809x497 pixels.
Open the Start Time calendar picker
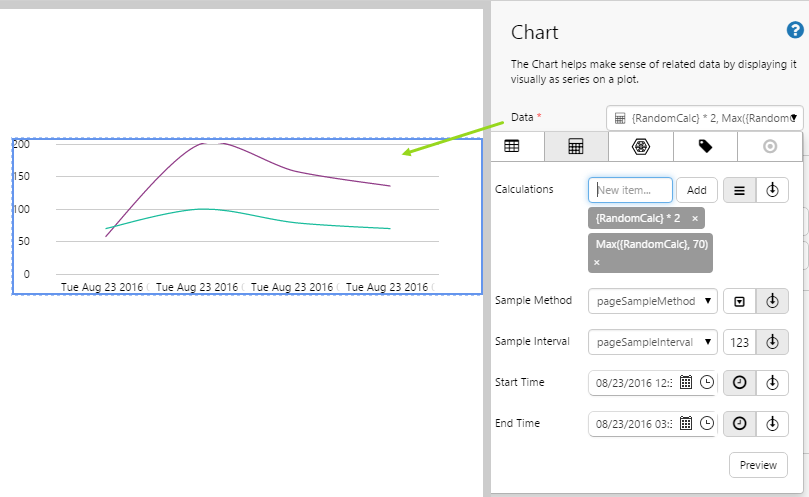click(686, 382)
